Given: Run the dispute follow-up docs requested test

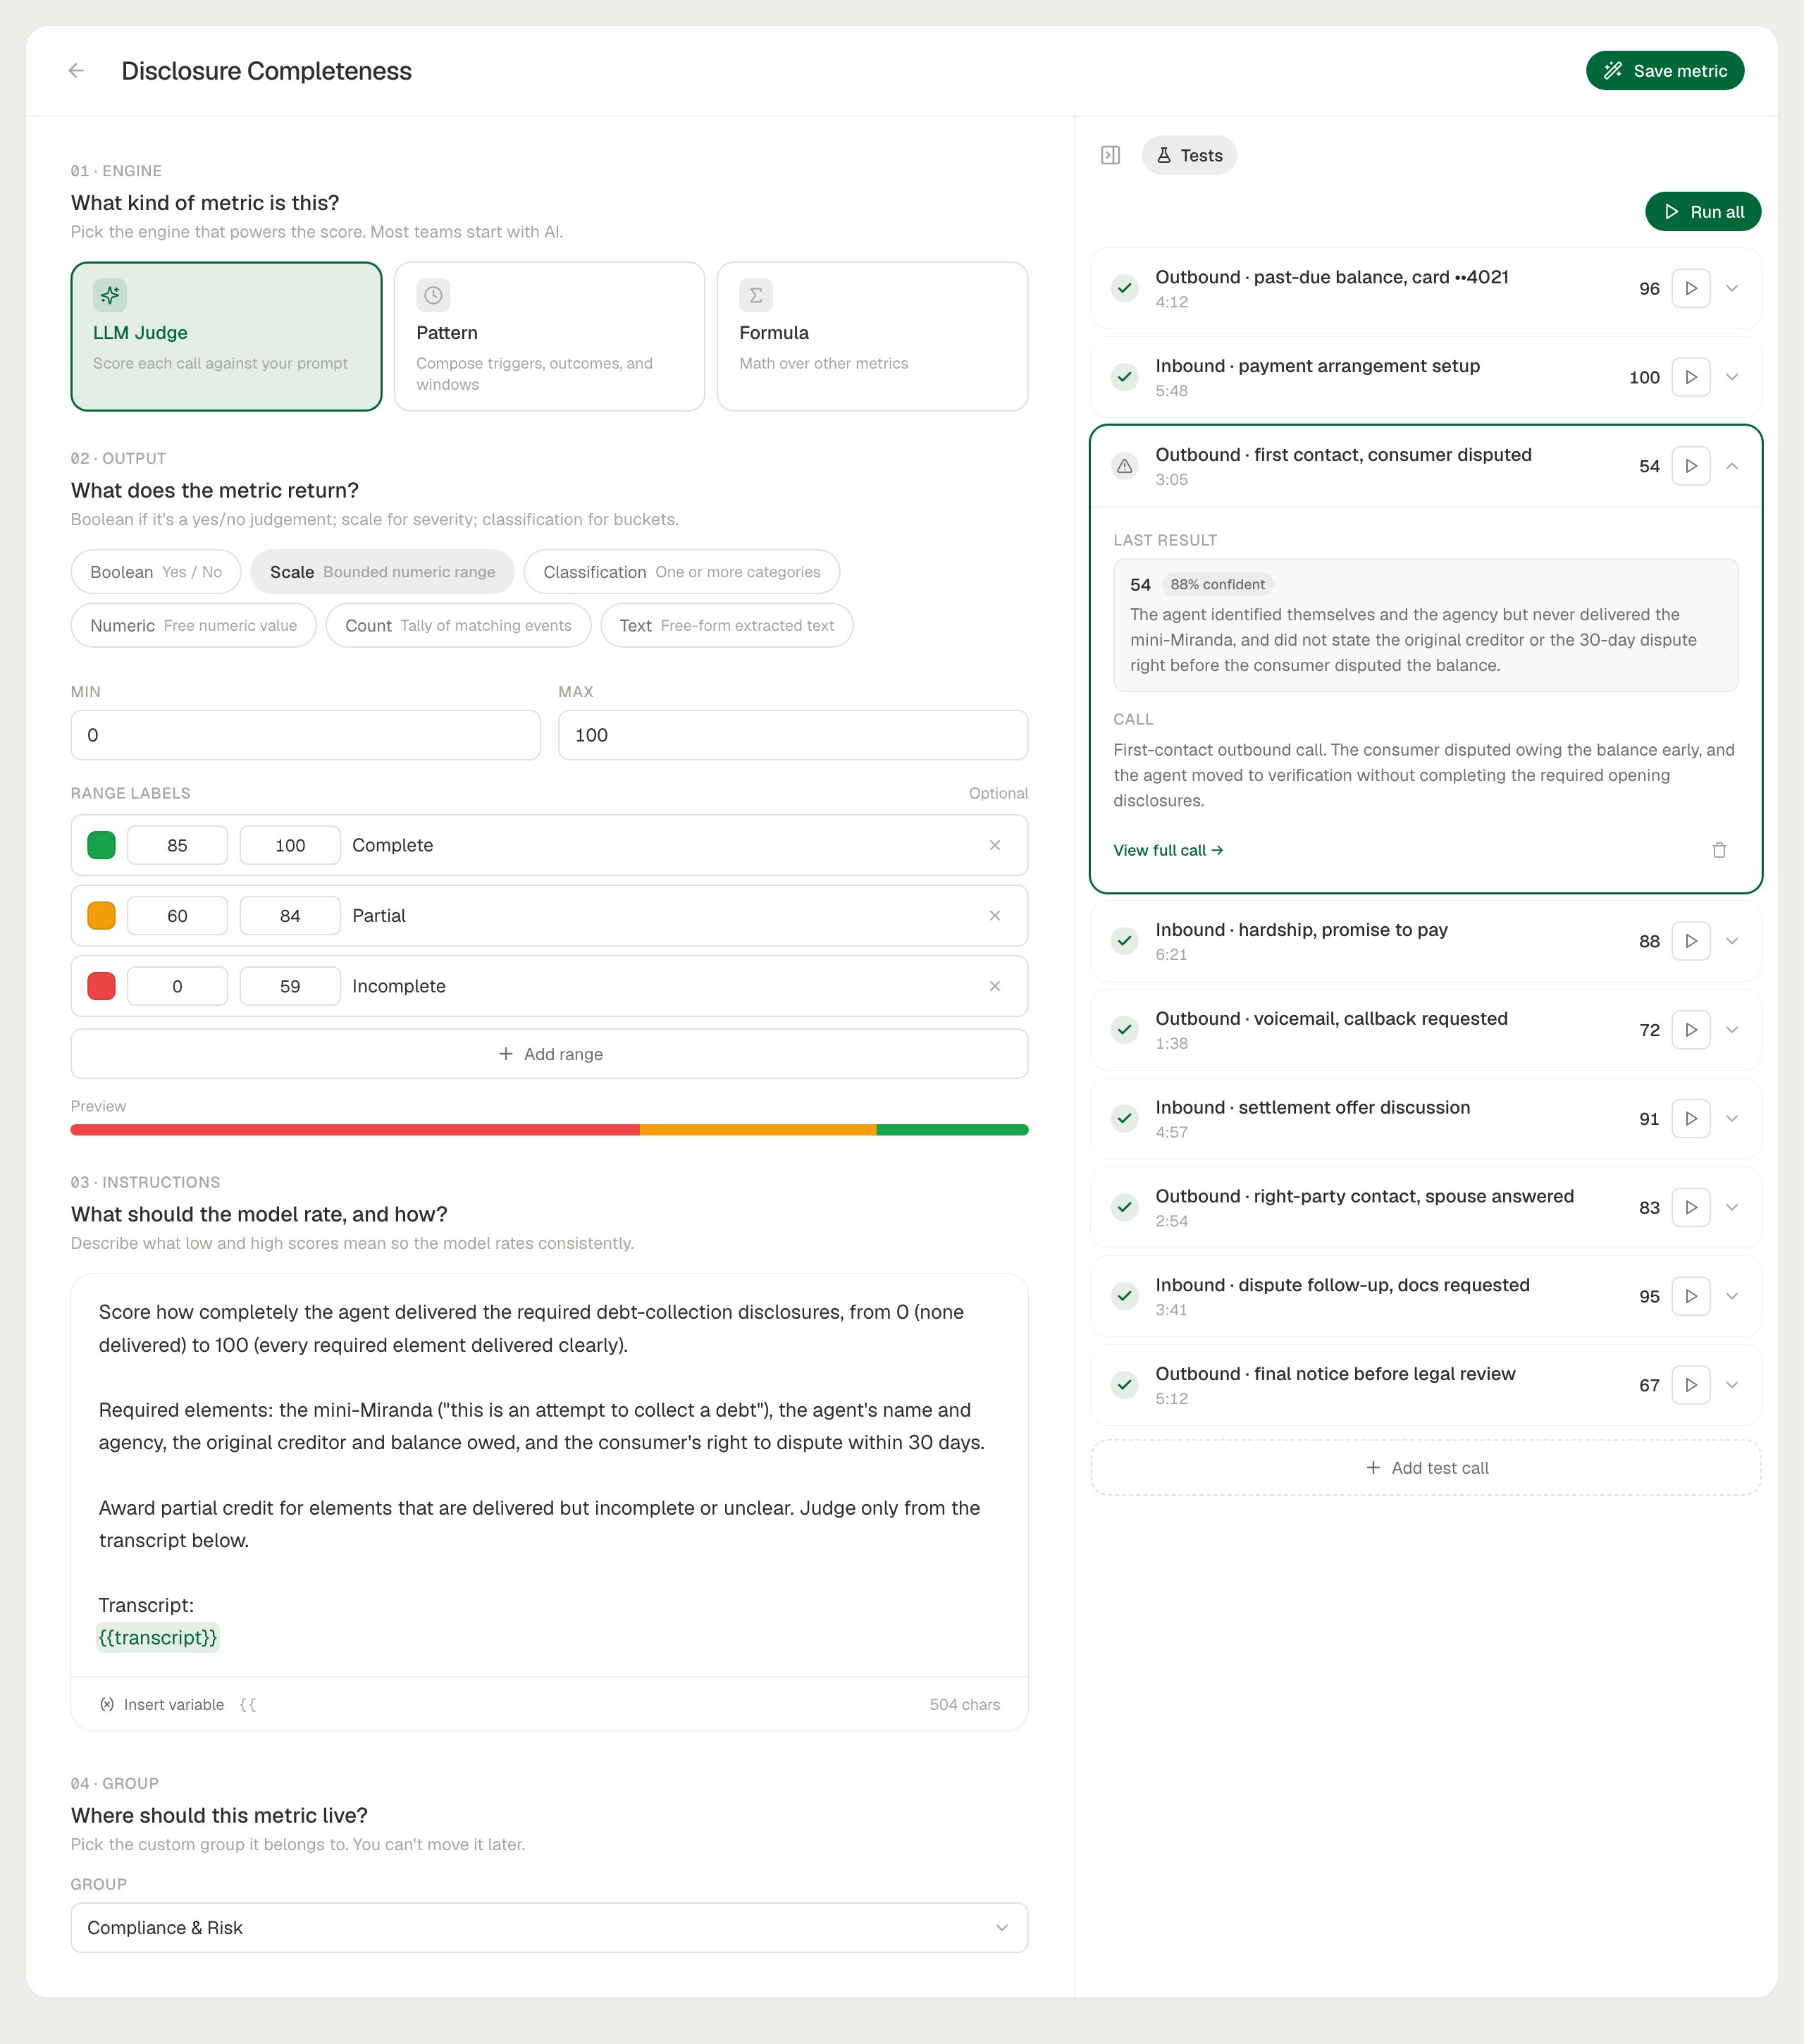Looking at the screenshot, I should [1691, 1296].
